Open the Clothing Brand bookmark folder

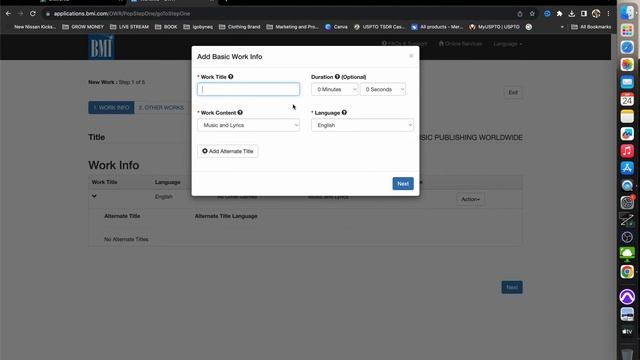point(240,27)
